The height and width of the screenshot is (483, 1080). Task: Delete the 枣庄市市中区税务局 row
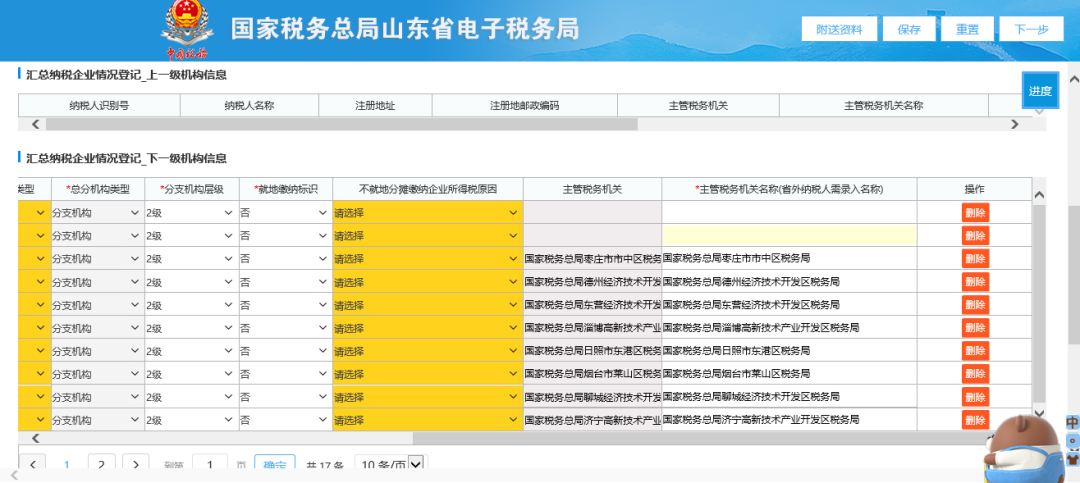[x=975, y=259]
